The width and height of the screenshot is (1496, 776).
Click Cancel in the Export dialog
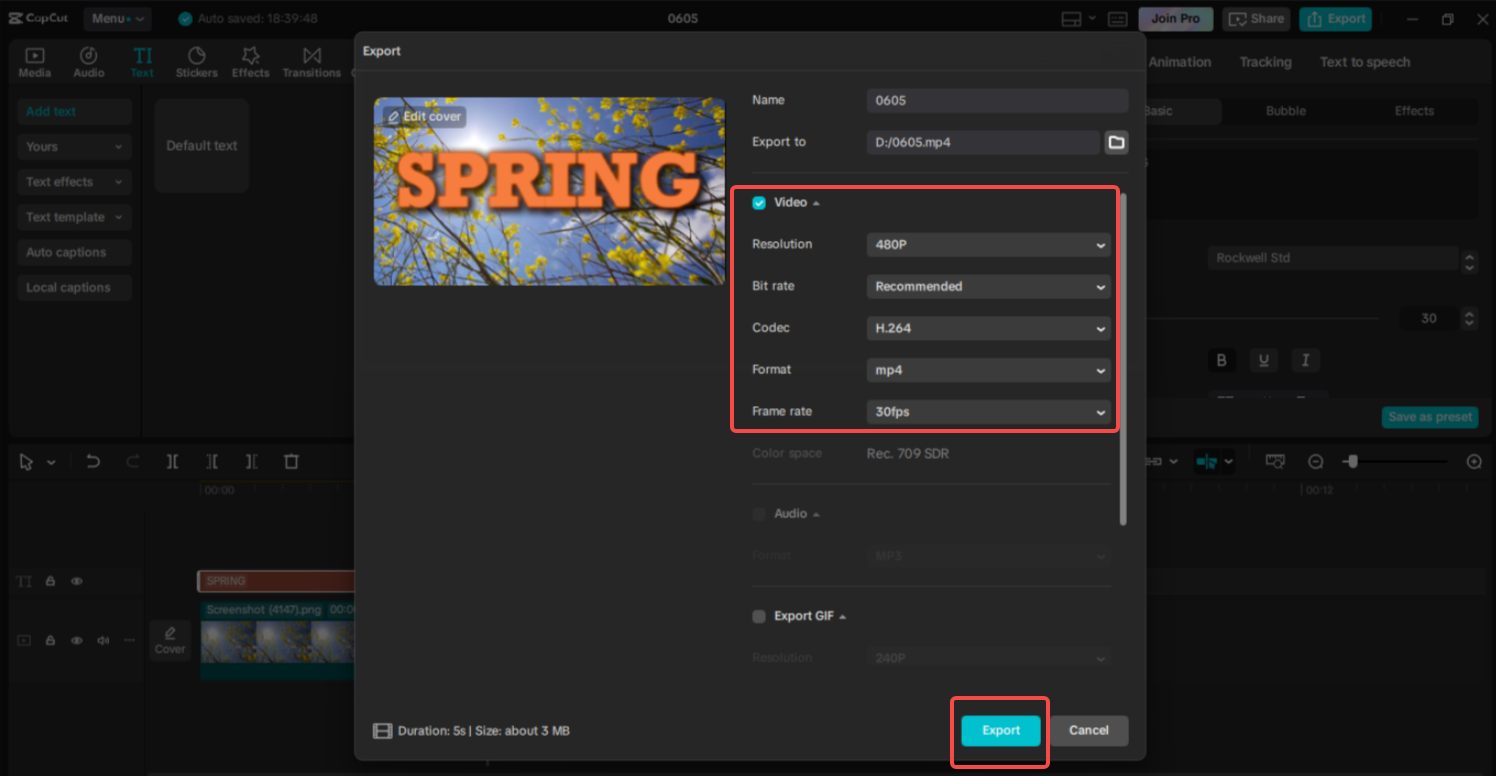tap(1089, 731)
